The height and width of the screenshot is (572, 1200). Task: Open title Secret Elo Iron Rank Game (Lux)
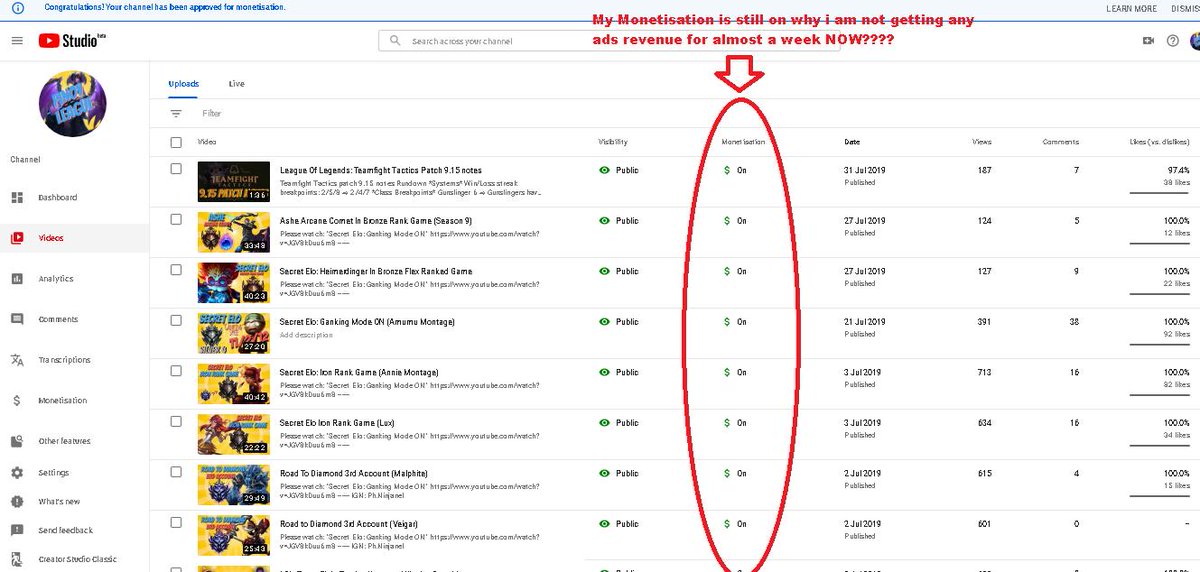pyautogui.click(x=337, y=423)
